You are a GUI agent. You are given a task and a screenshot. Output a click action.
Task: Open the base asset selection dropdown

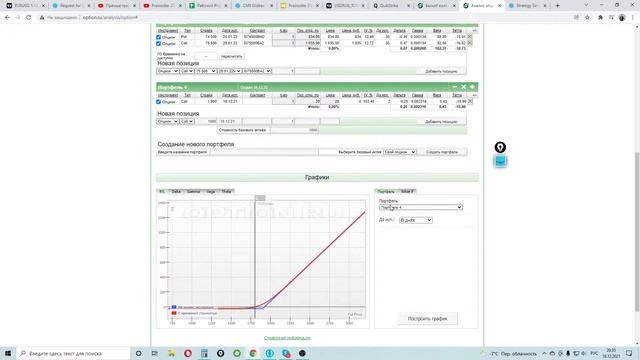click(x=400, y=152)
